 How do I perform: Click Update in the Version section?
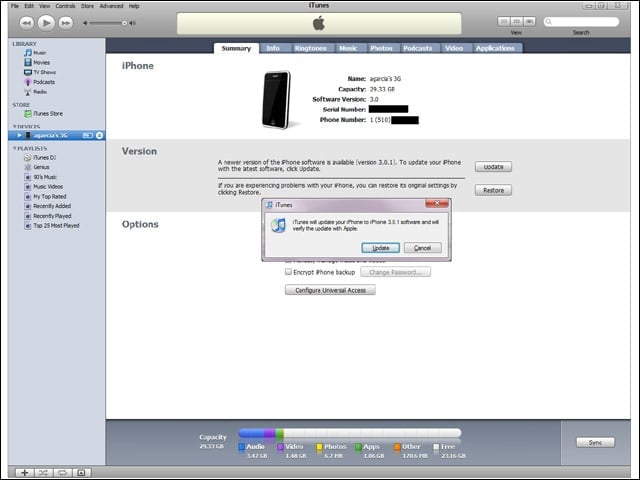tap(493, 167)
